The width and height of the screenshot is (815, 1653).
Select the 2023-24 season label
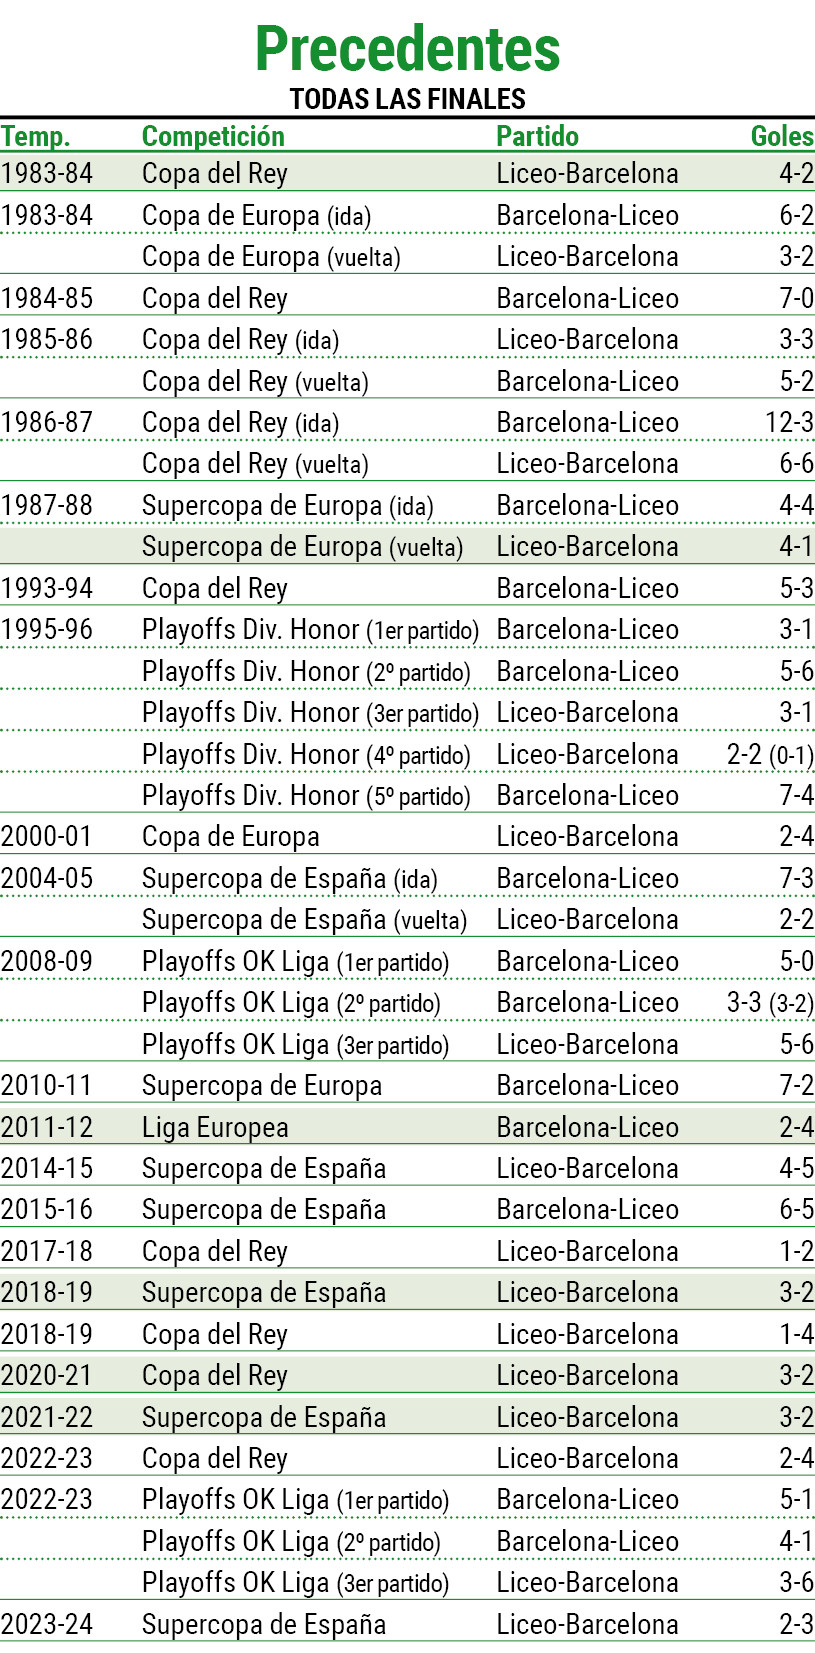coord(47,1624)
